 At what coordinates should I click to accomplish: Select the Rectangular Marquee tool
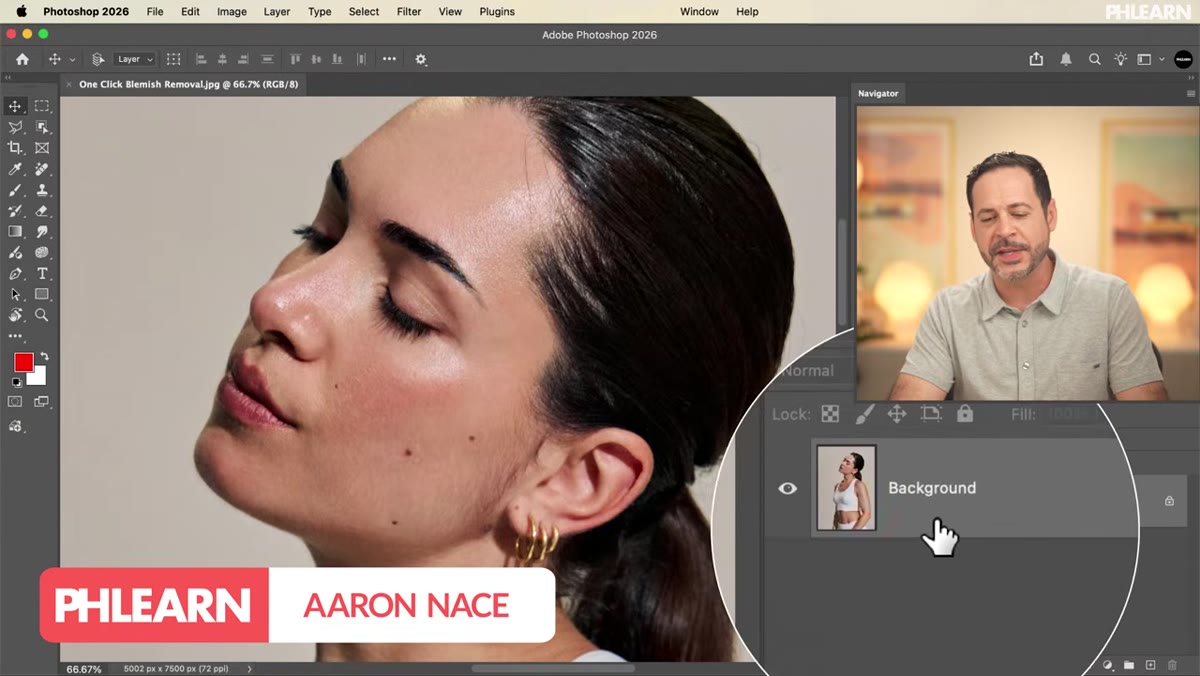tap(42, 106)
